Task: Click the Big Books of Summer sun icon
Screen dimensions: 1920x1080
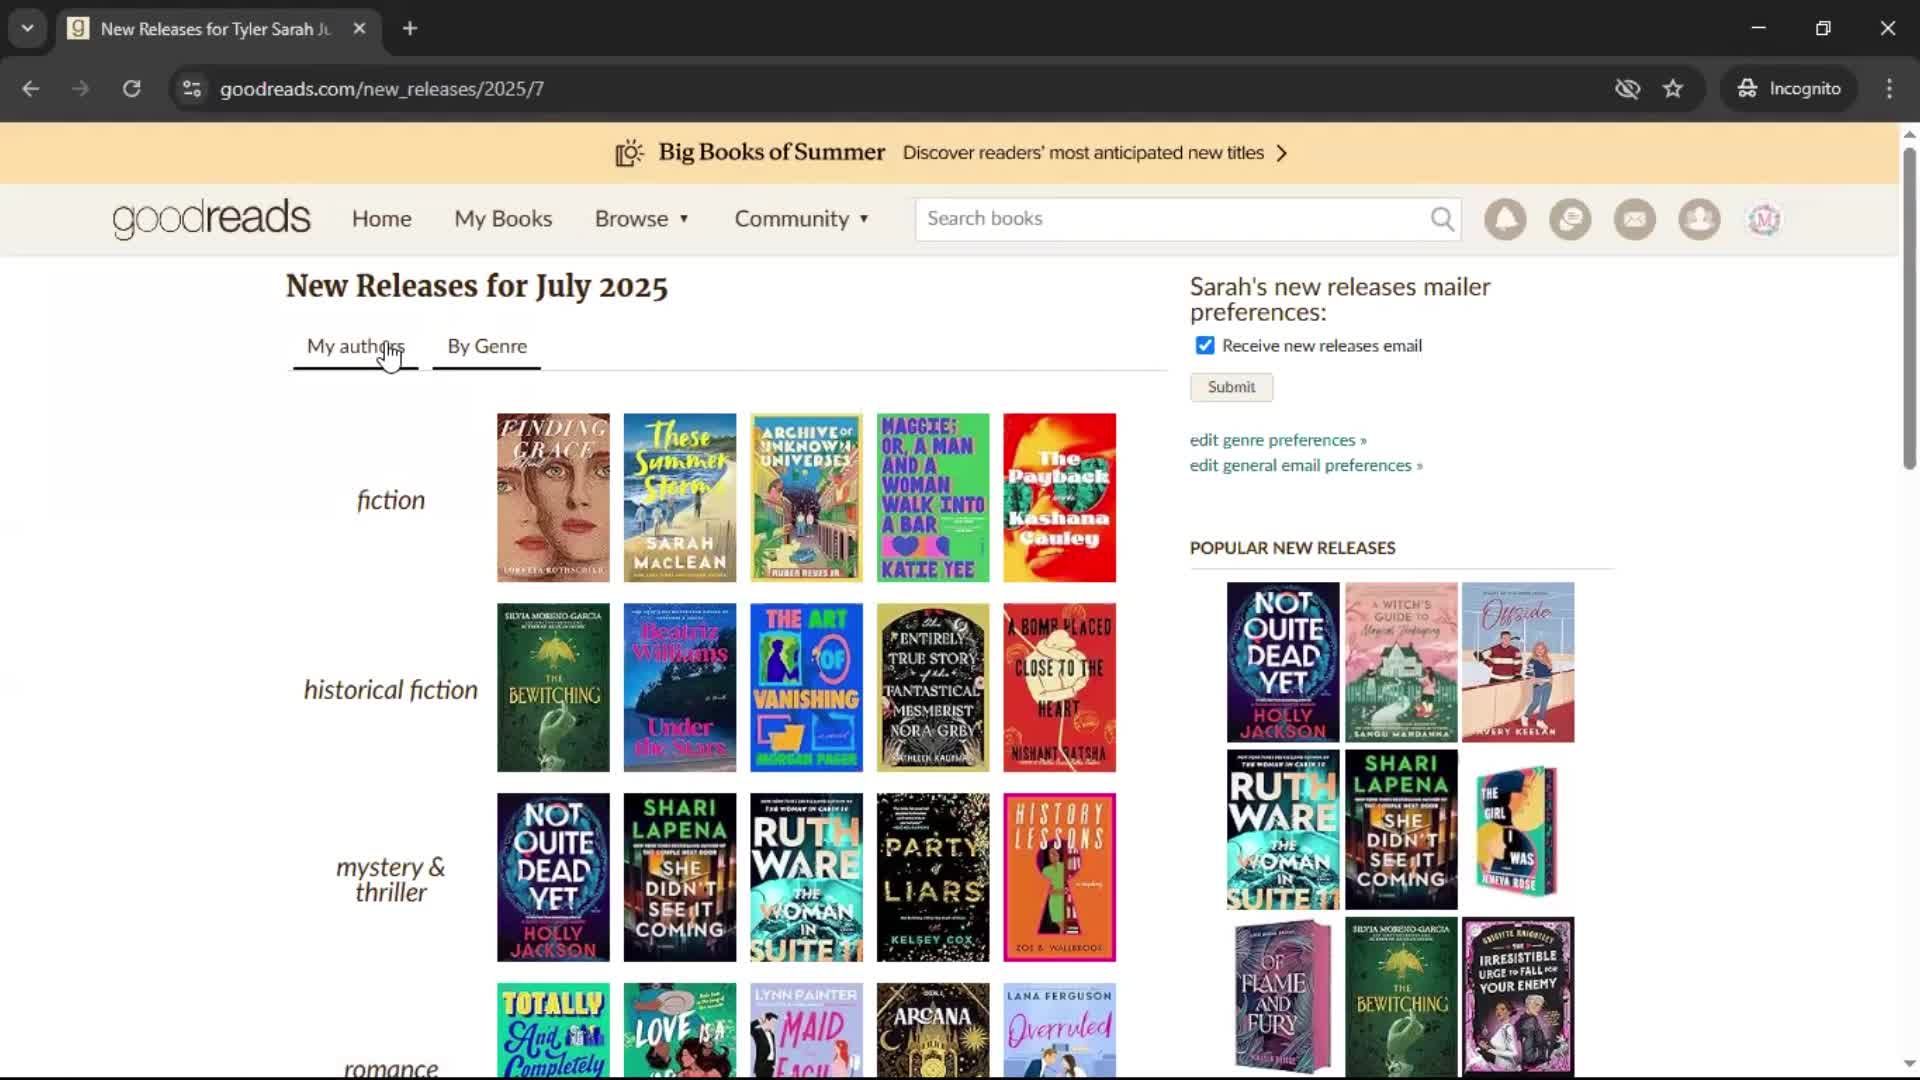Action: 629,153
